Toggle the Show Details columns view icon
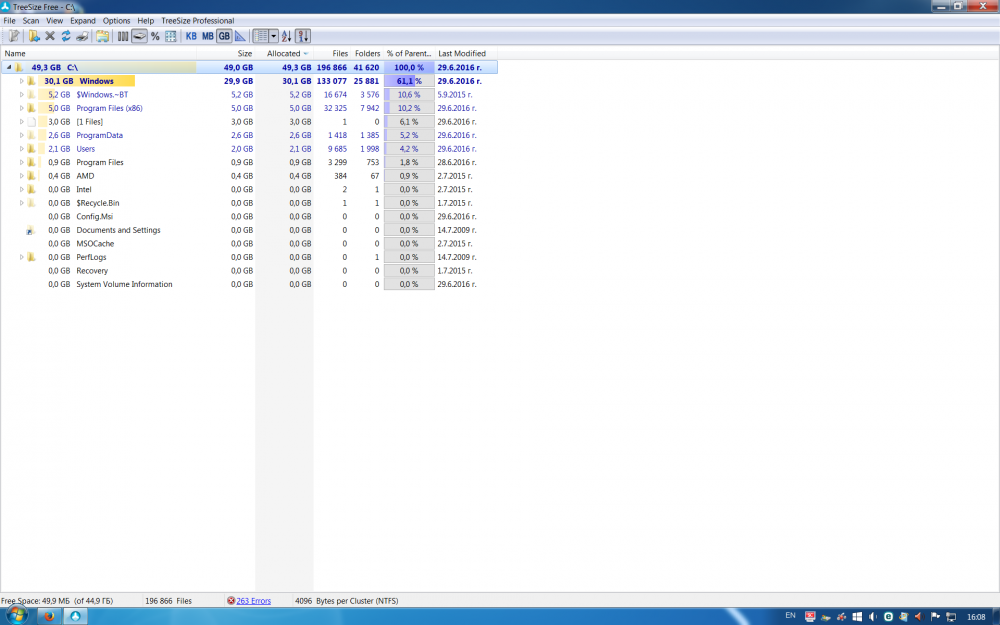 tap(260, 36)
